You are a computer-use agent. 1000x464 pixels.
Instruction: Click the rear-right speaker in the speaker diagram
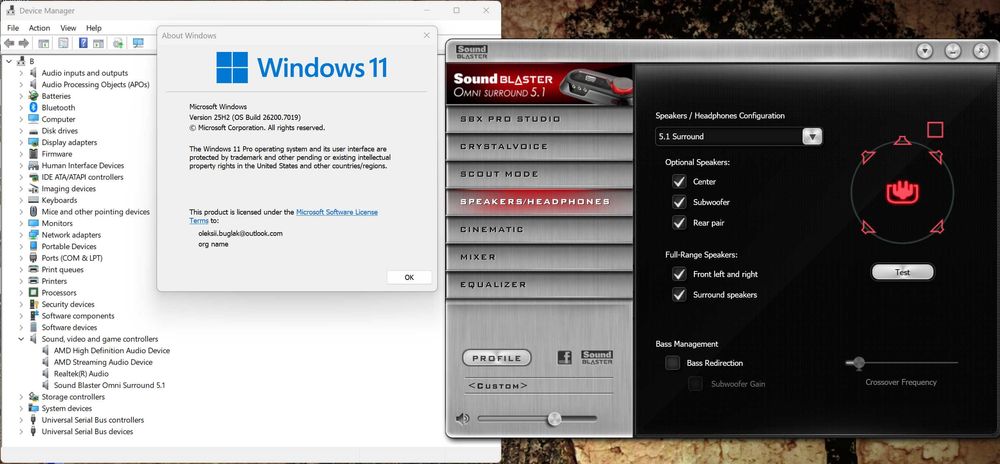936,226
